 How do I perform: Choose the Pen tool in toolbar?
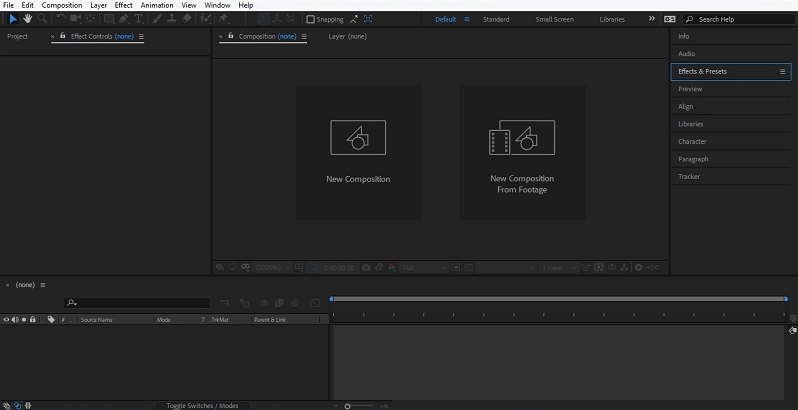coord(124,18)
